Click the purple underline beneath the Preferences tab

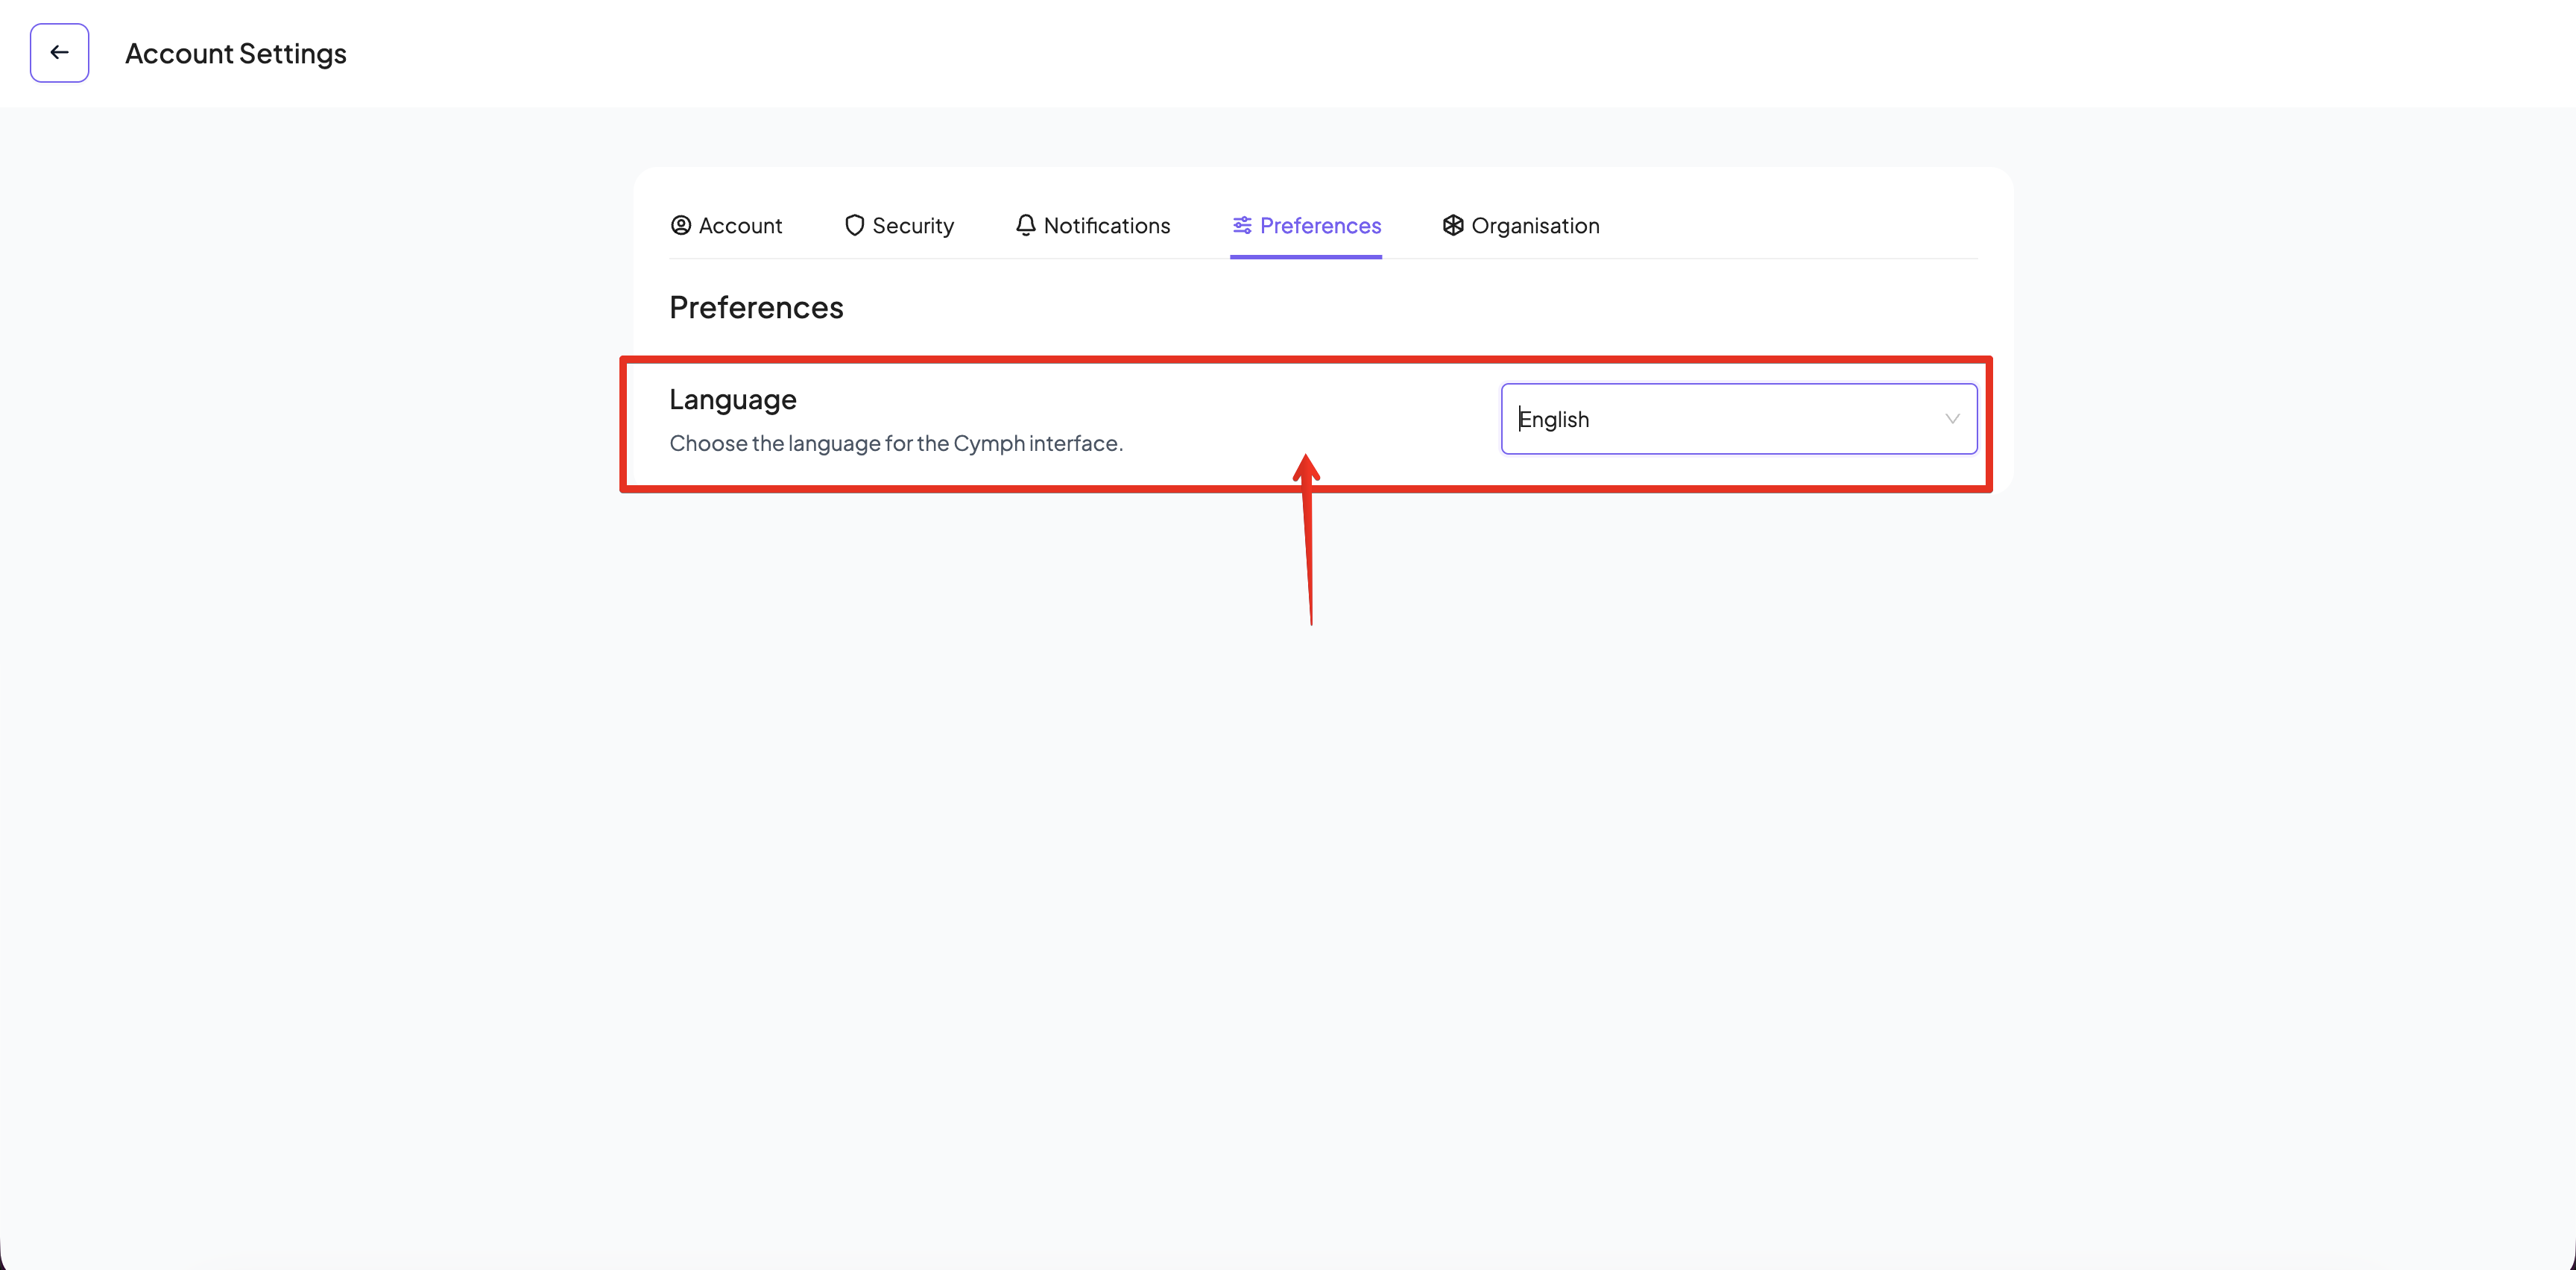pyautogui.click(x=1305, y=256)
